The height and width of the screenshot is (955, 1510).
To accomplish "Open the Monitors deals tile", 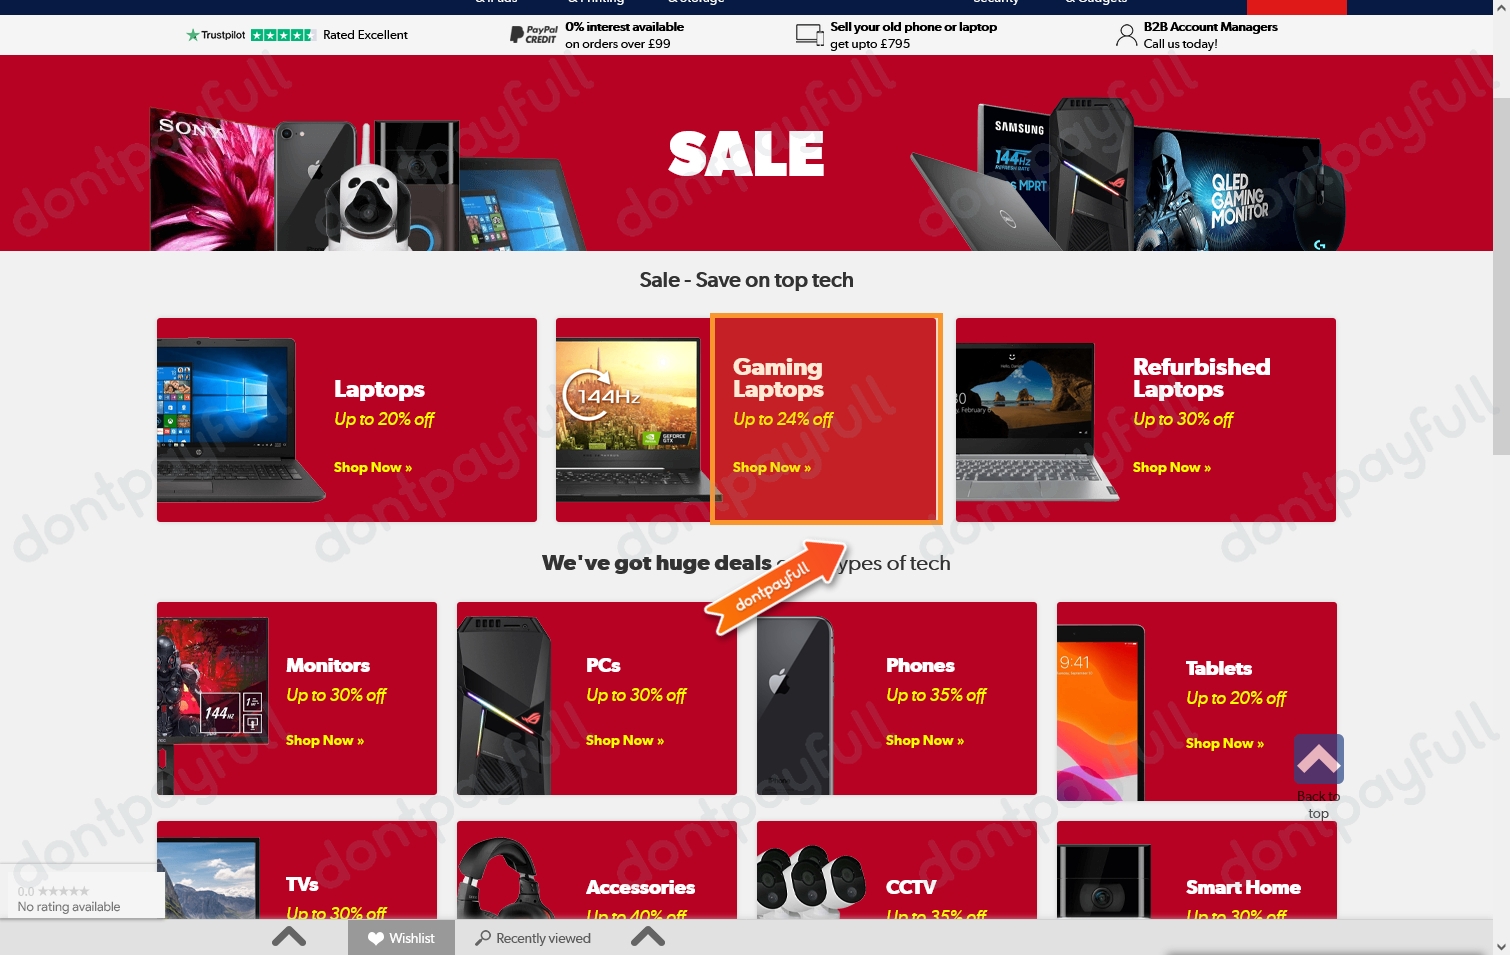I will (297, 698).
